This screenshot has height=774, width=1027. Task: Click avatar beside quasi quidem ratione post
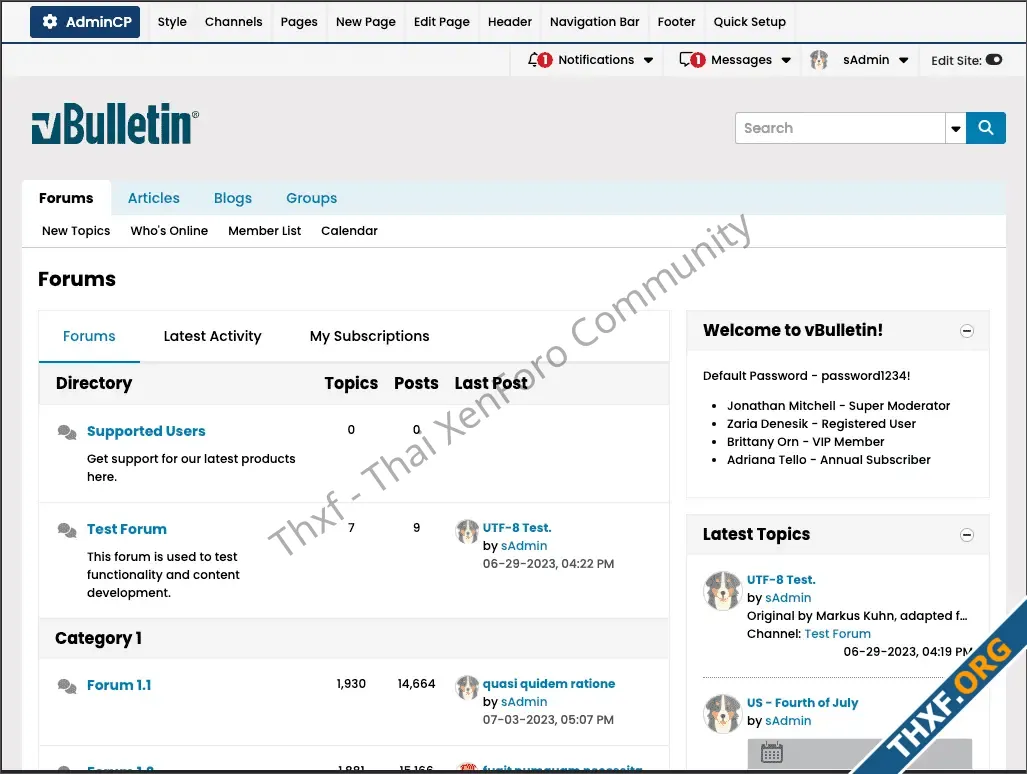[x=467, y=687]
